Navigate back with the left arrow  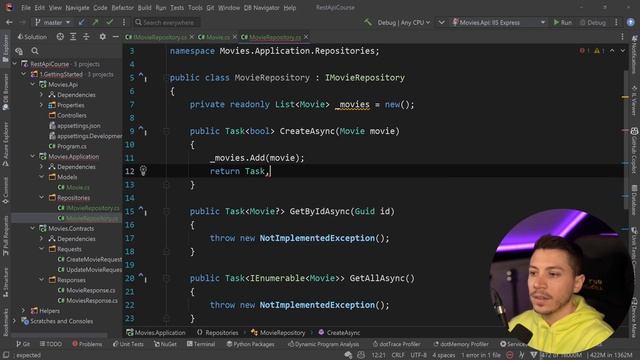(9, 22)
